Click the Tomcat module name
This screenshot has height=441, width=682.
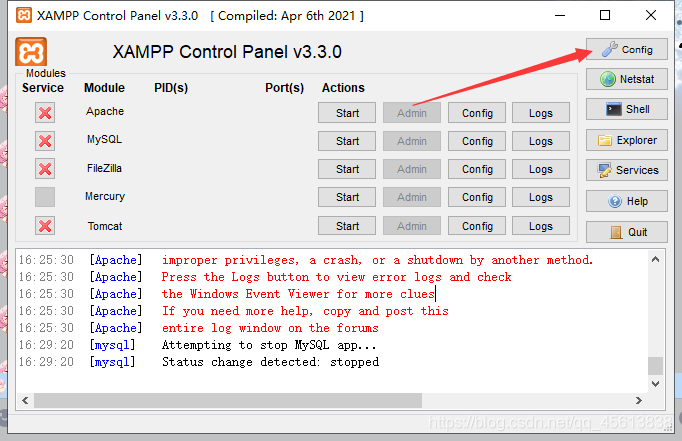tap(105, 226)
